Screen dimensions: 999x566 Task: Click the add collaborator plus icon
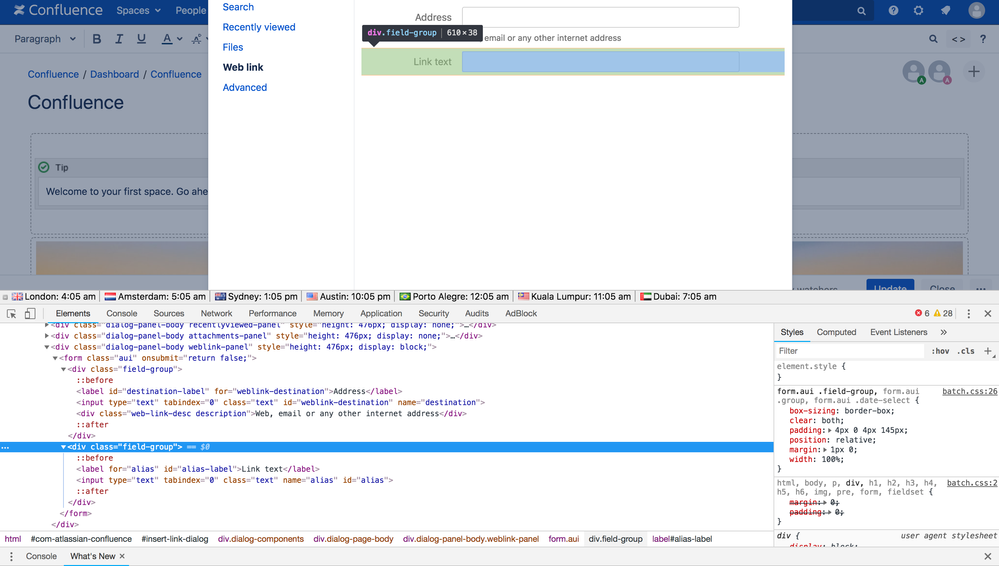coord(974,71)
